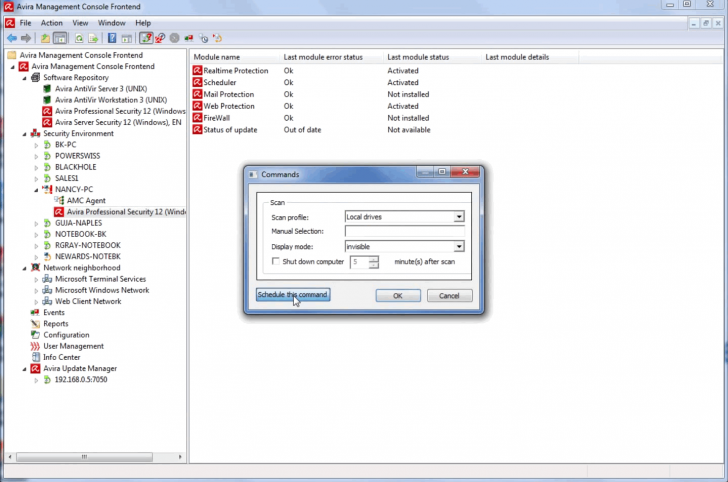The image size is (728, 482).
Task: Click the Avira icon beside Realtime Protection
Action: 197,70
